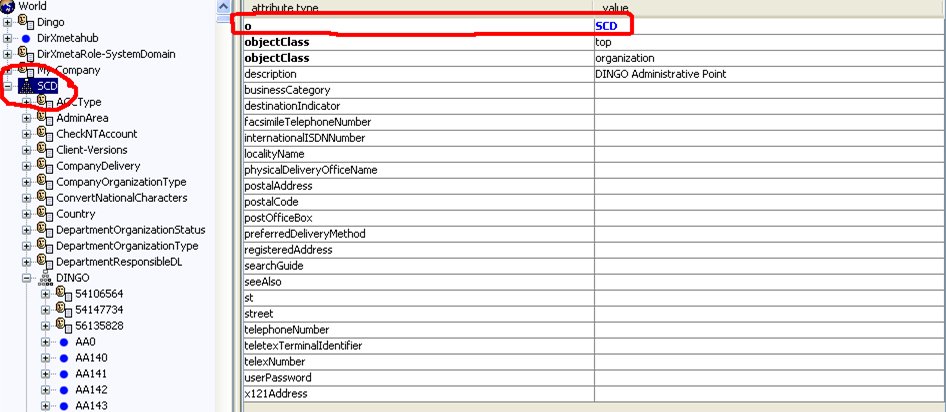Image resolution: width=946 pixels, height=412 pixels.
Task: Click the empty businessCategory value field
Action: tap(769, 90)
